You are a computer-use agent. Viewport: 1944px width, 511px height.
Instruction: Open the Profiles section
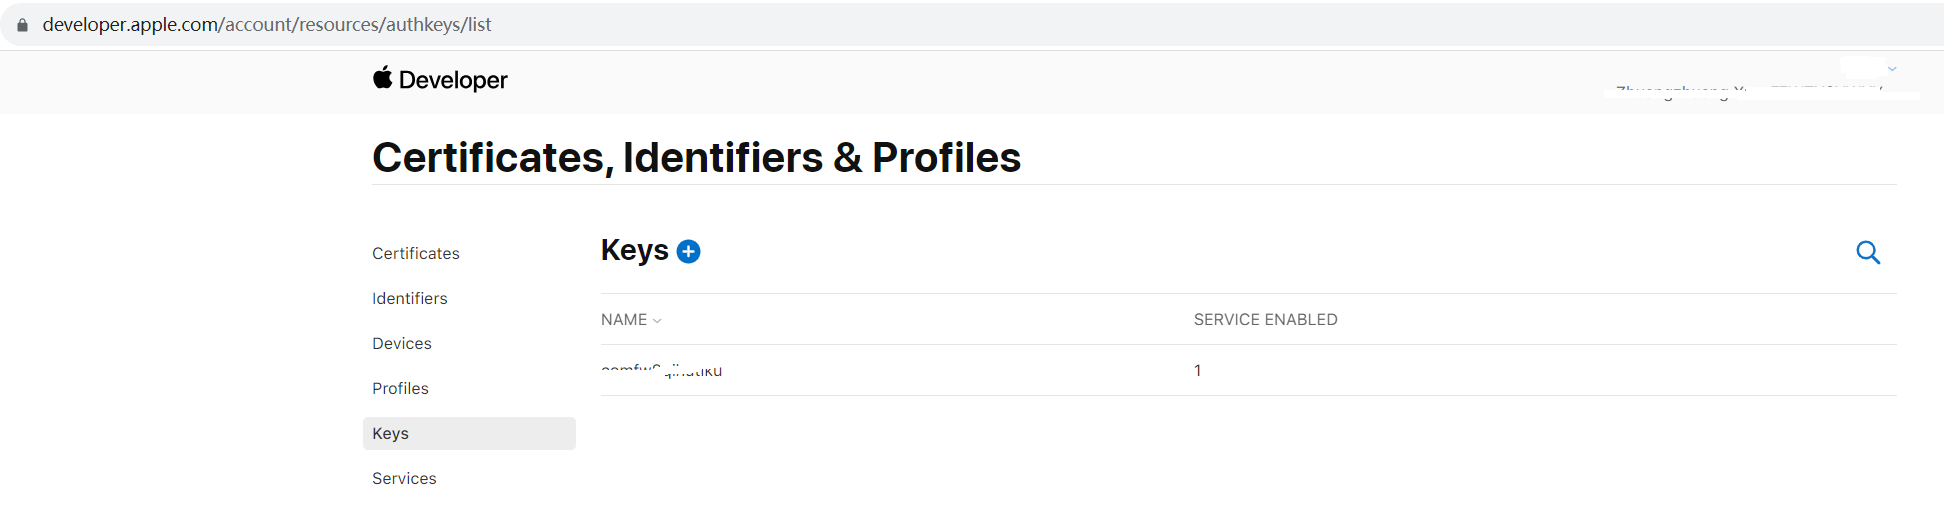click(x=400, y=389)
